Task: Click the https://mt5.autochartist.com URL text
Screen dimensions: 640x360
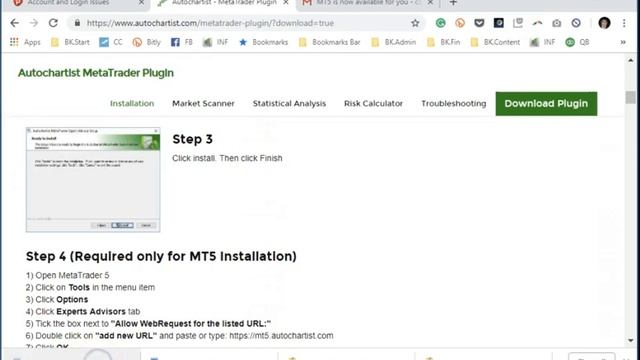Action: [281, 336]
